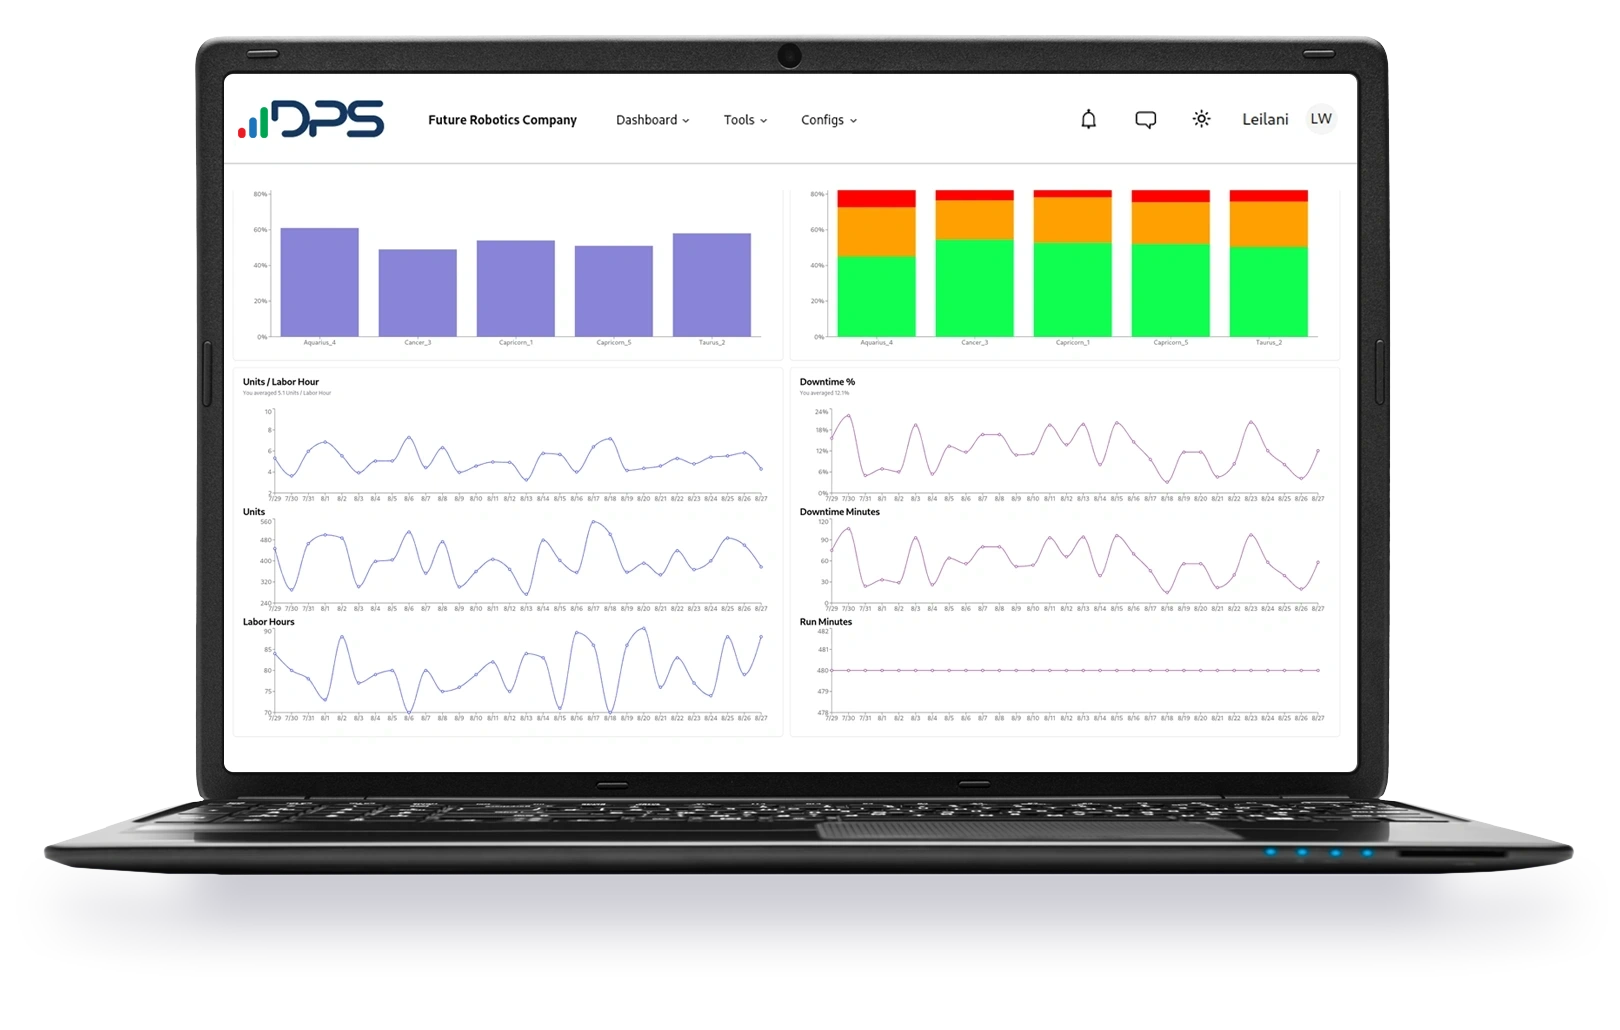
Task: Expand the Configs dropdown menu
Action: (829, 120)
